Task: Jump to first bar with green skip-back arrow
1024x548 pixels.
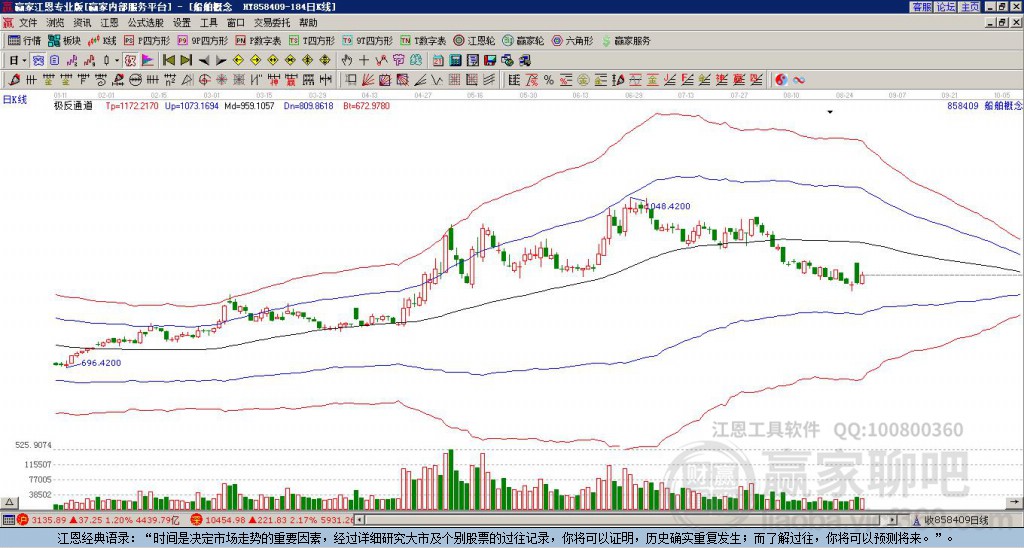Action: 168,61
